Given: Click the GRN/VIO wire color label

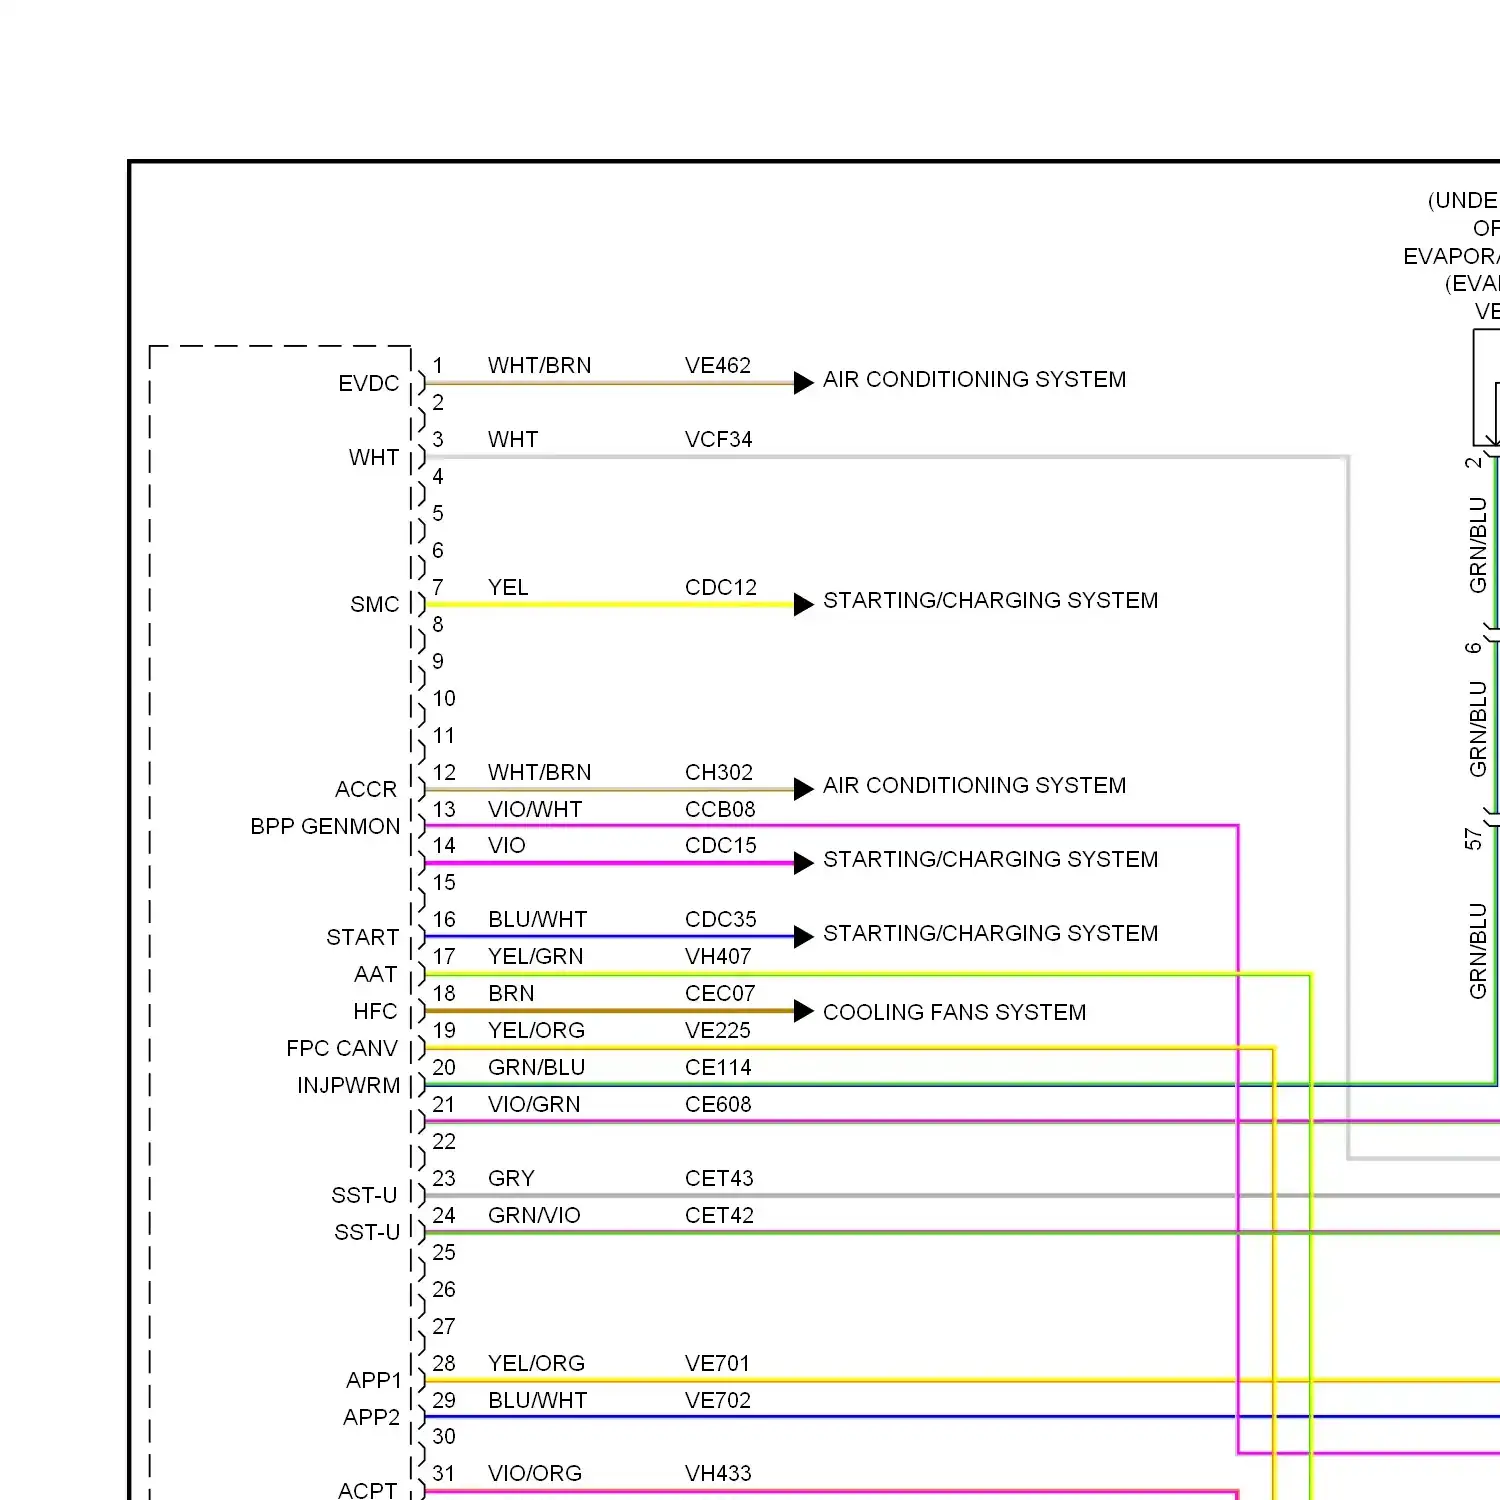Looking at the screenshot, I should click(x=534, y=1216).
